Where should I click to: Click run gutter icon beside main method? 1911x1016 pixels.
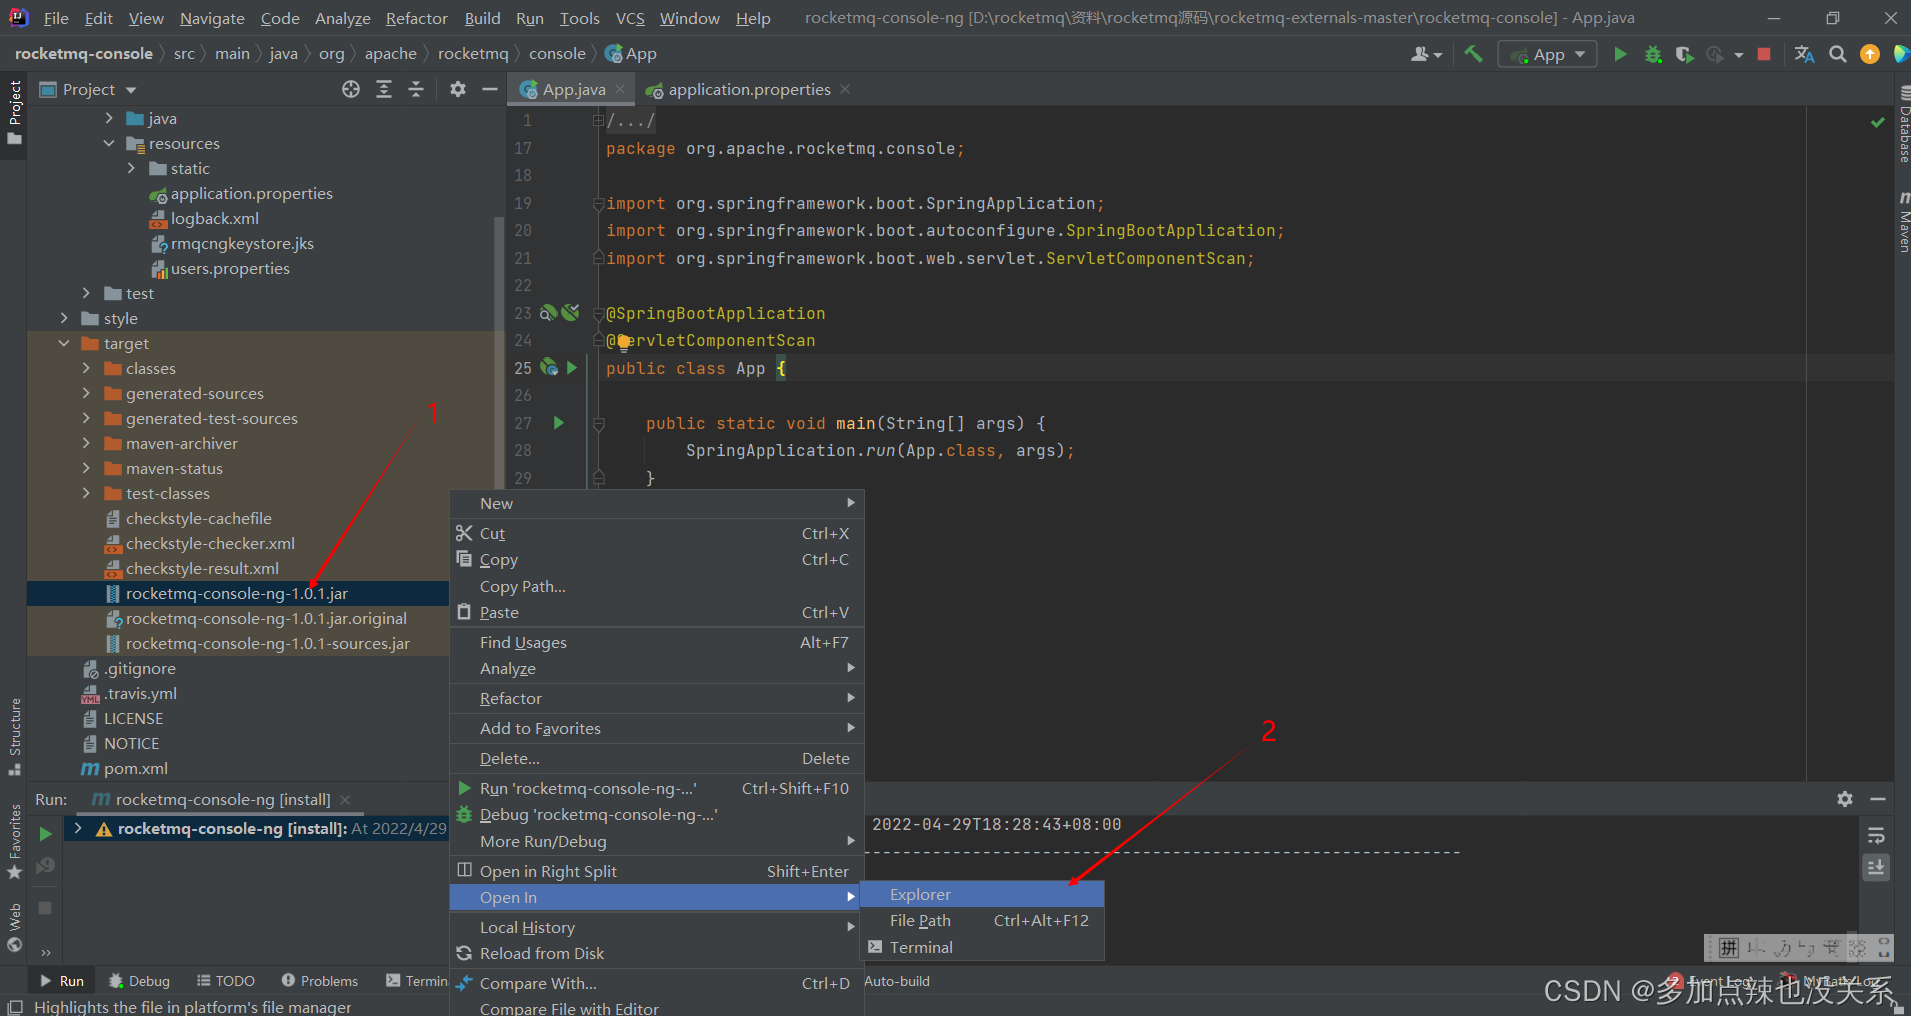pyautogui.click(x=559, y=423)
